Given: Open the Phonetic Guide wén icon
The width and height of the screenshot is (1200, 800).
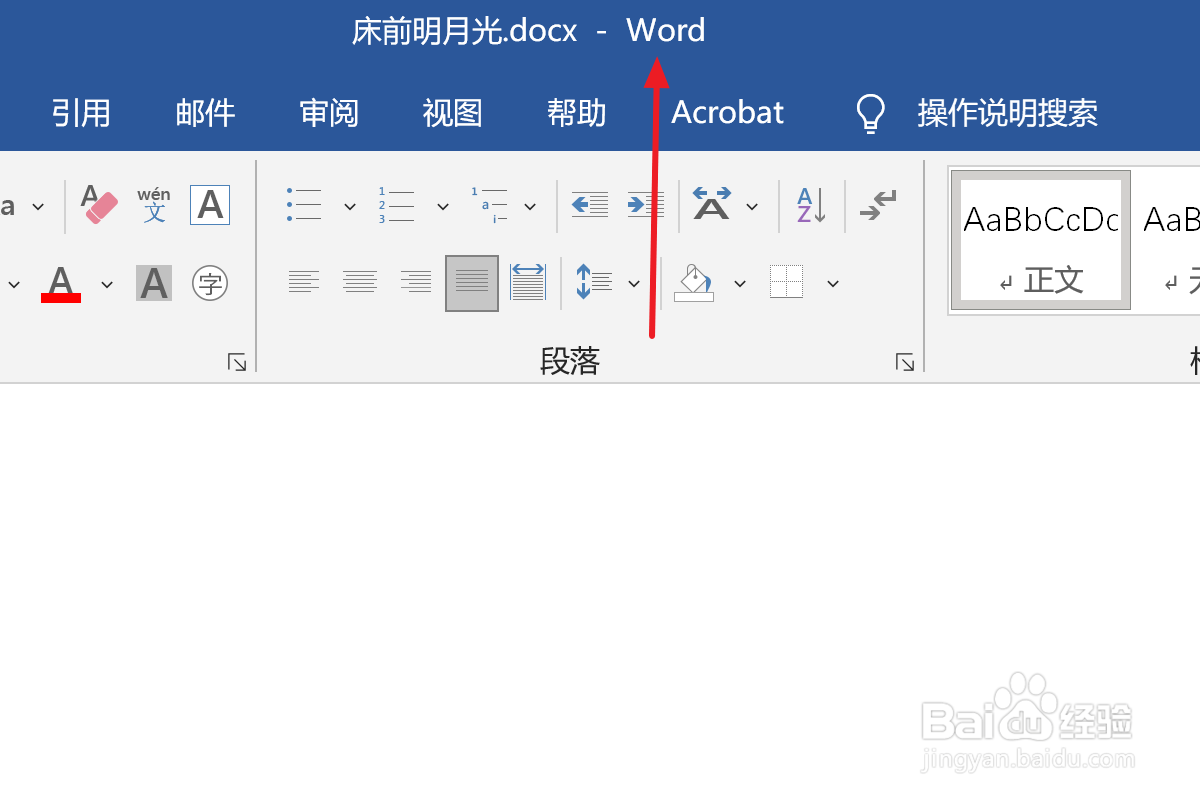Looking at the screenshot, I should 154,204.
